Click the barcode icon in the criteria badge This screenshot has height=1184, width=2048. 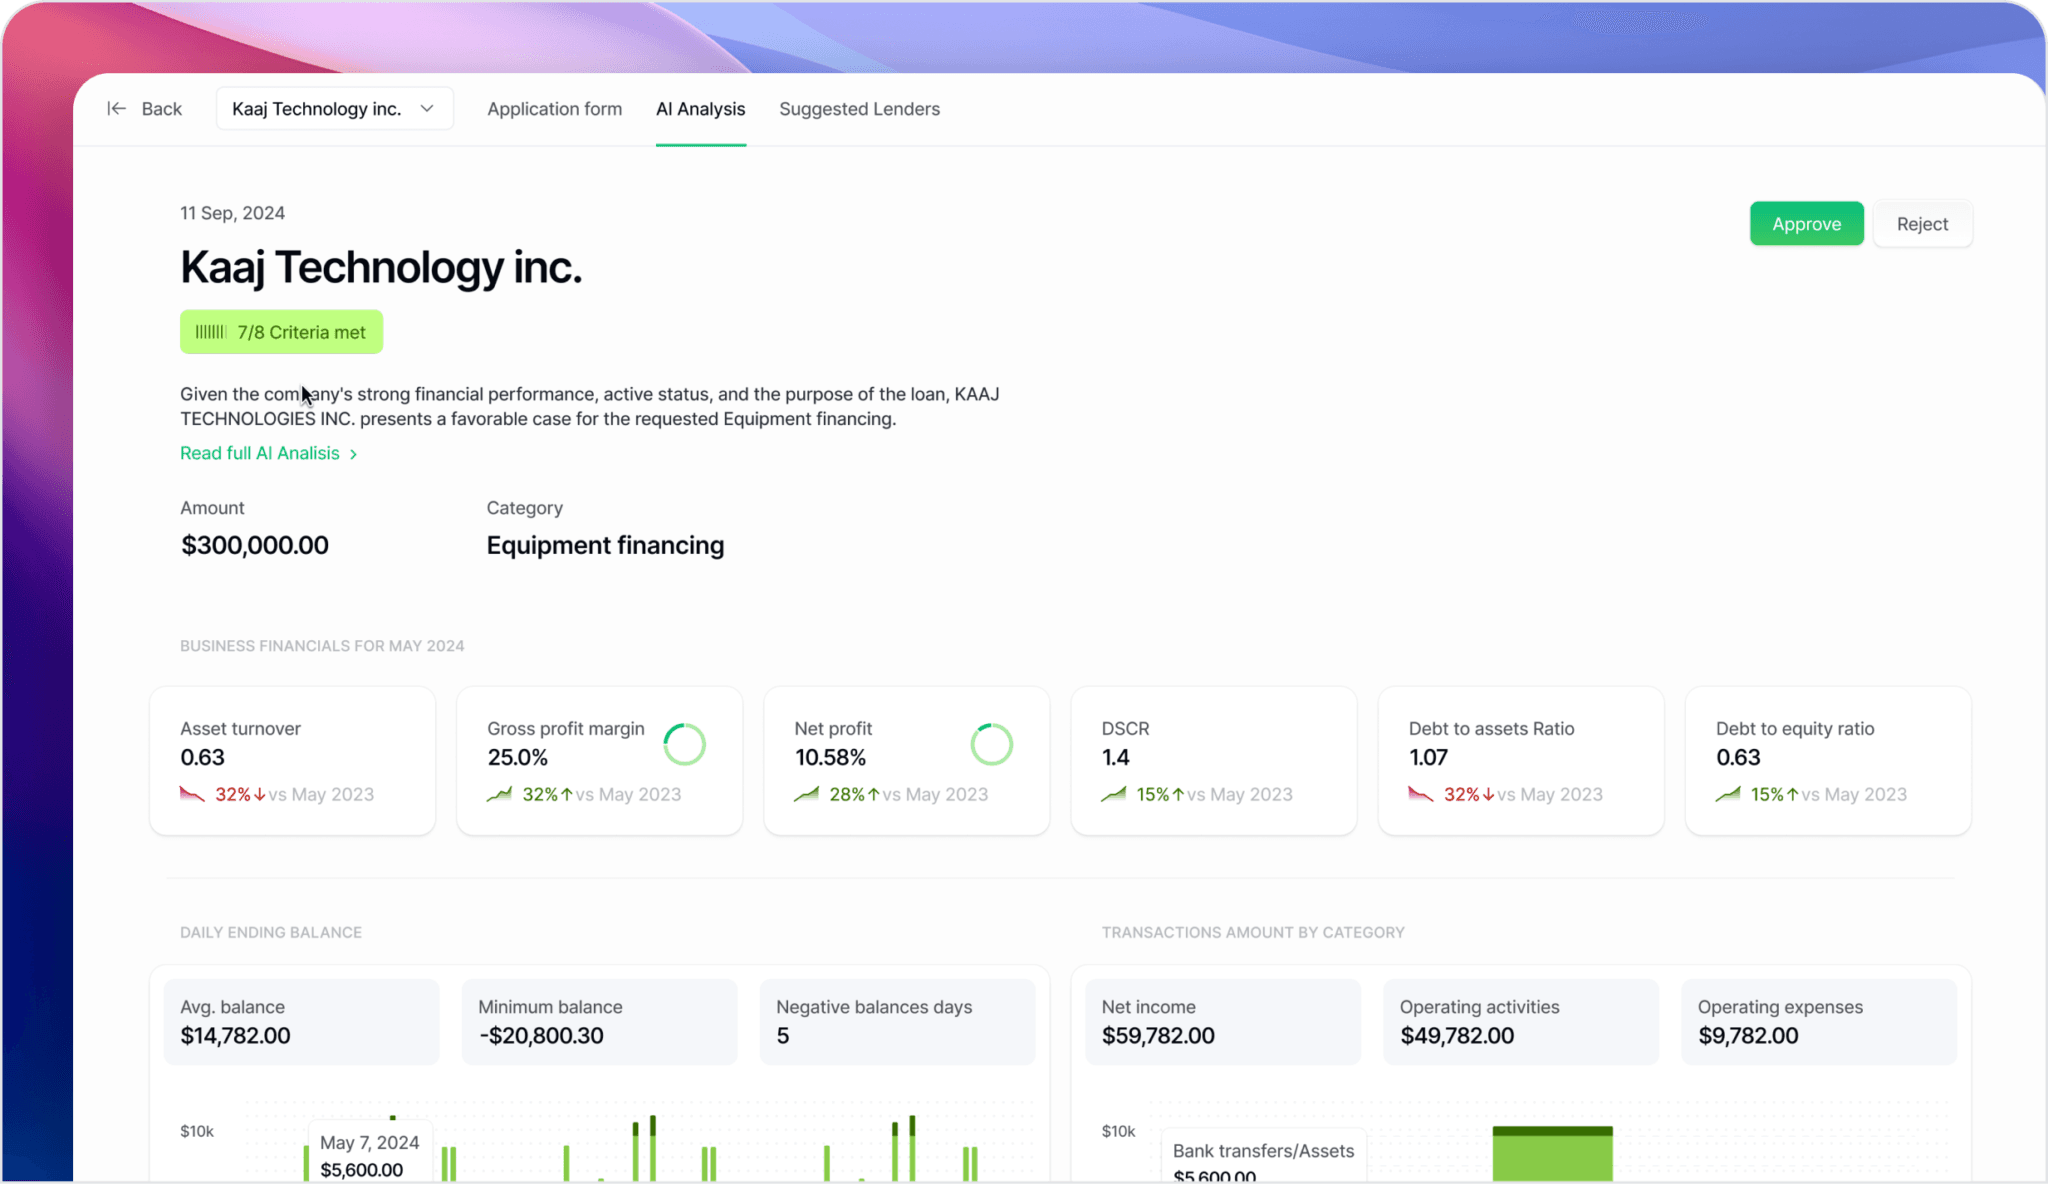pyautogui.click(x=210, y=332)
